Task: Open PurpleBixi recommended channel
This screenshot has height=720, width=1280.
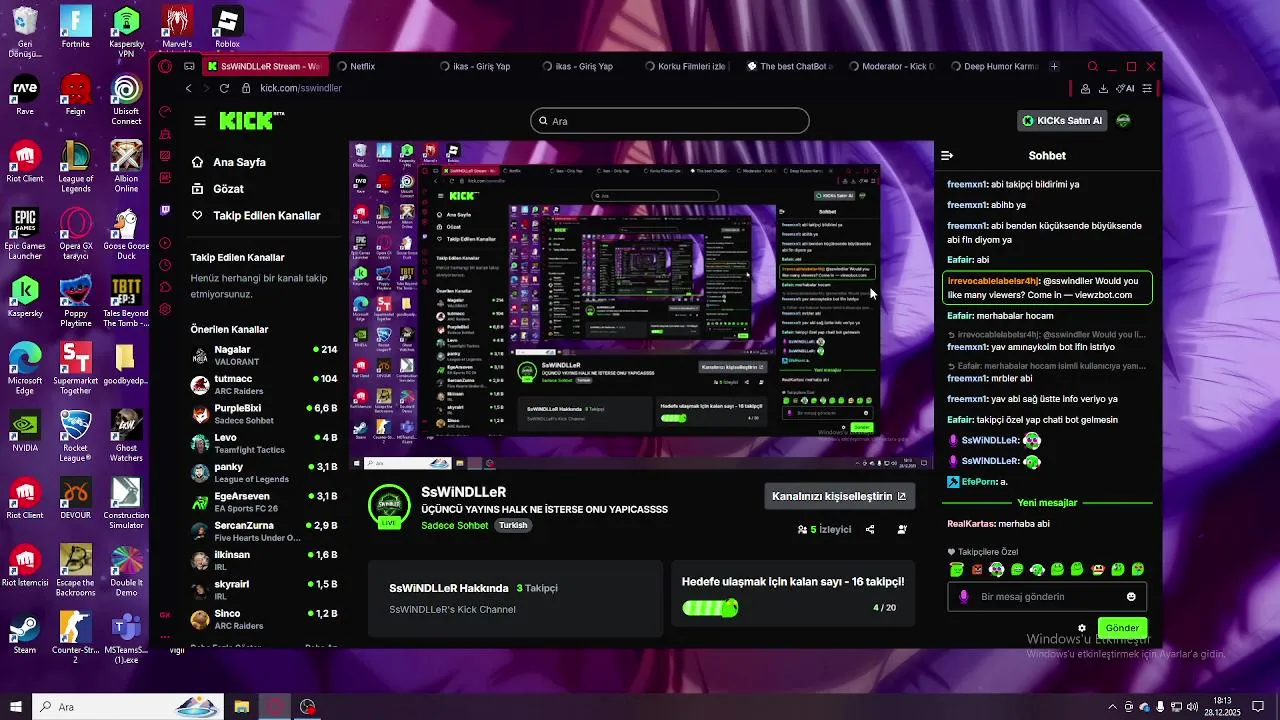Action: click(264, 414)
